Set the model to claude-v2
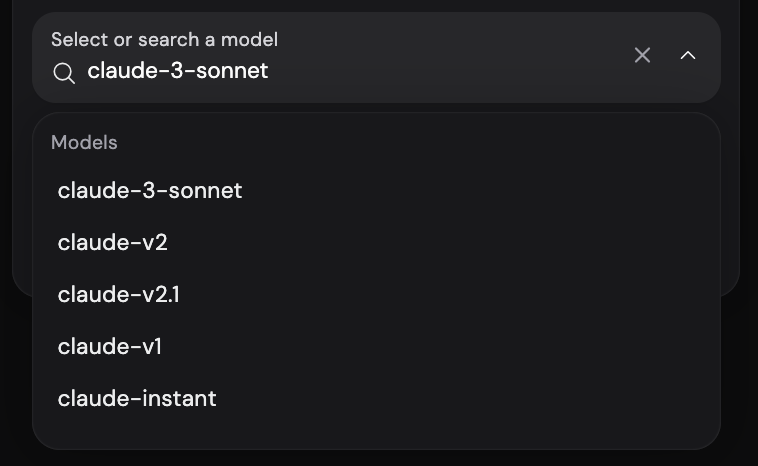The image size is (758, 466). point(376,242)
